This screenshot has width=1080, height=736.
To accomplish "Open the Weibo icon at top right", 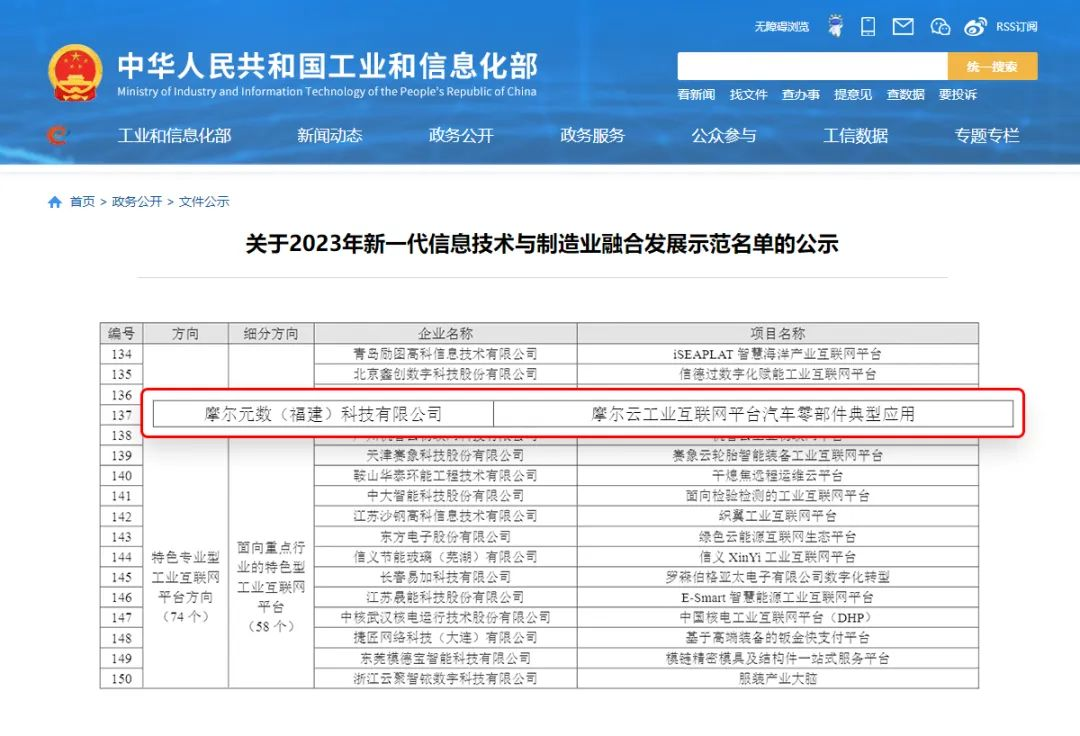I will pos(975,26).
